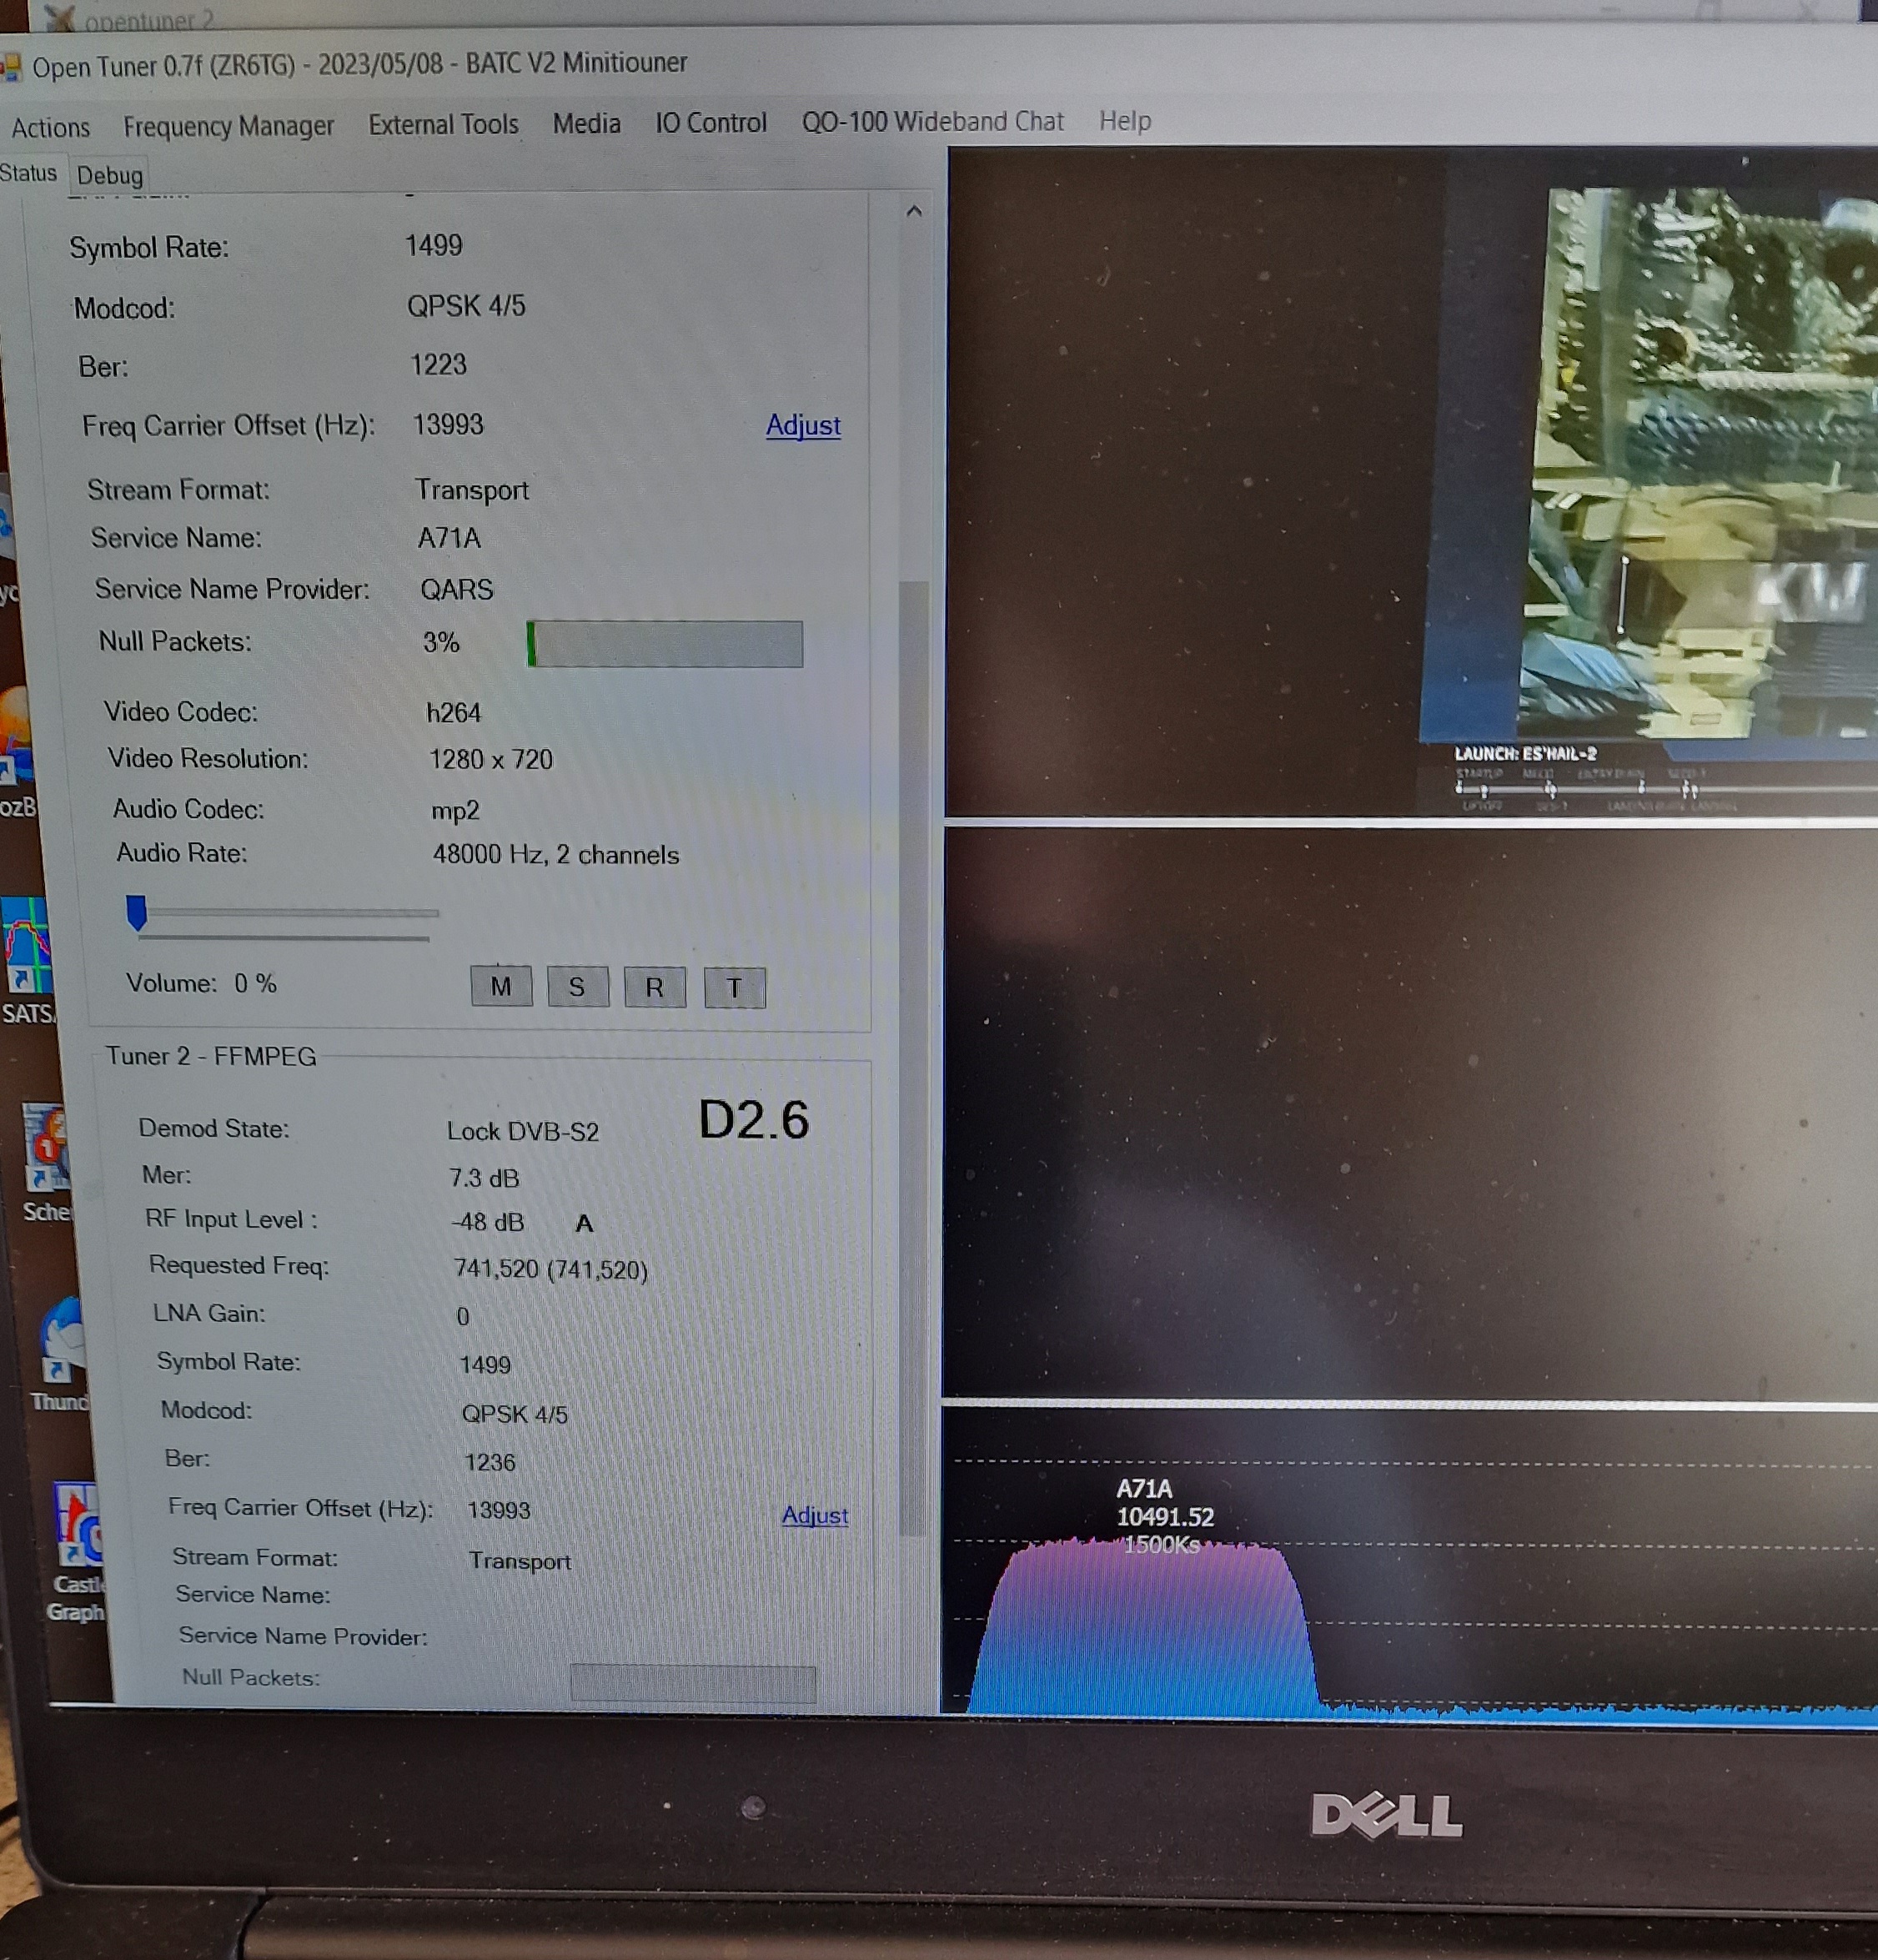This screenshot has height=1960, width=1878.
Task: Click Audio Rate value 48000 Hz, 2 channels
Action: 555,855
